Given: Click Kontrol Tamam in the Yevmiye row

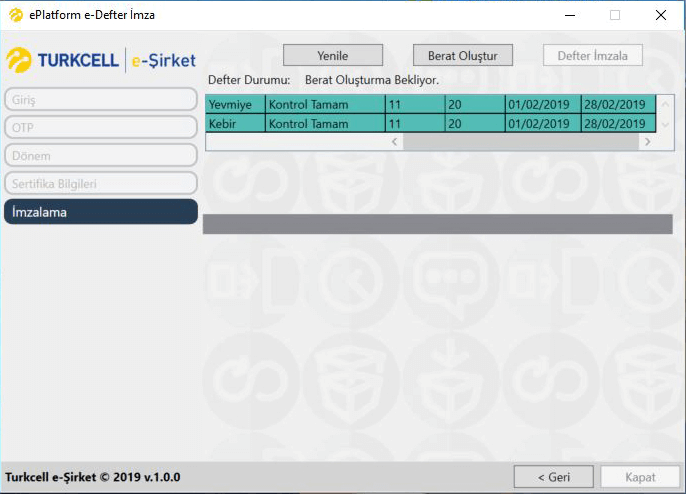Looking at the screenshot, I should [x=325, y=105].
